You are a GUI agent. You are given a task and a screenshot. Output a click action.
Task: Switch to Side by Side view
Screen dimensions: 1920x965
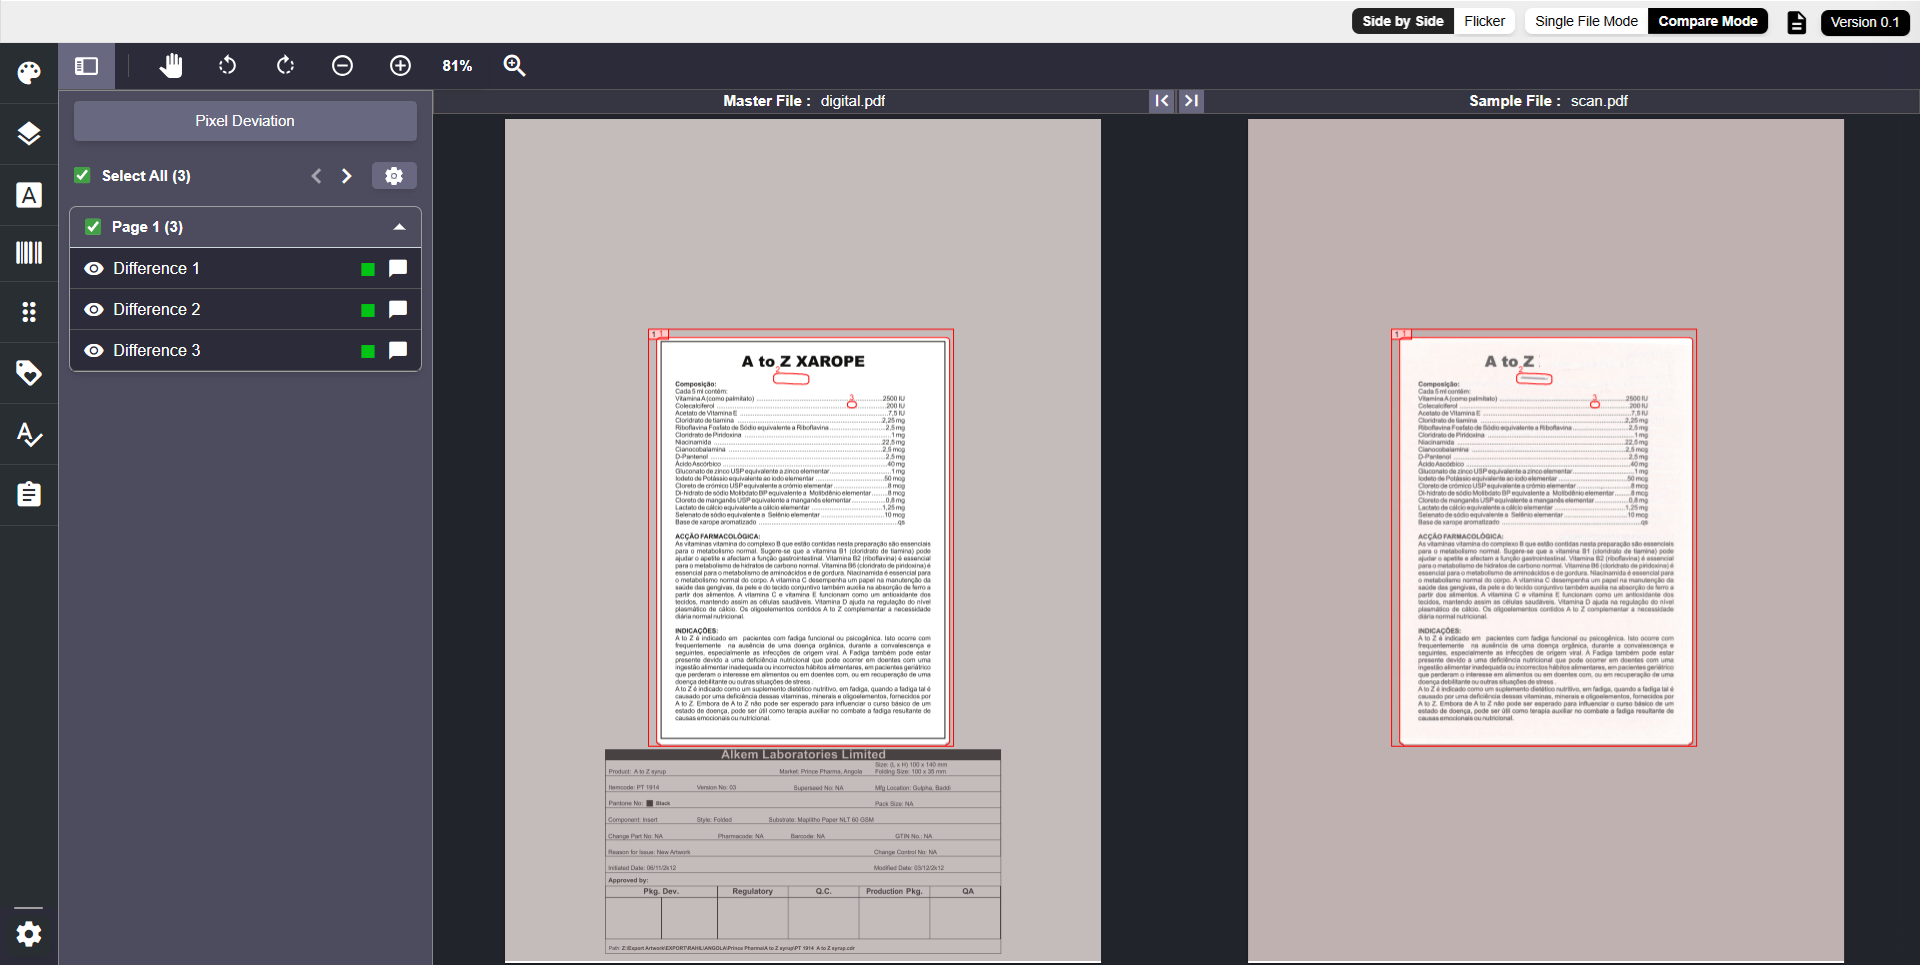[x=1403, y=21]
